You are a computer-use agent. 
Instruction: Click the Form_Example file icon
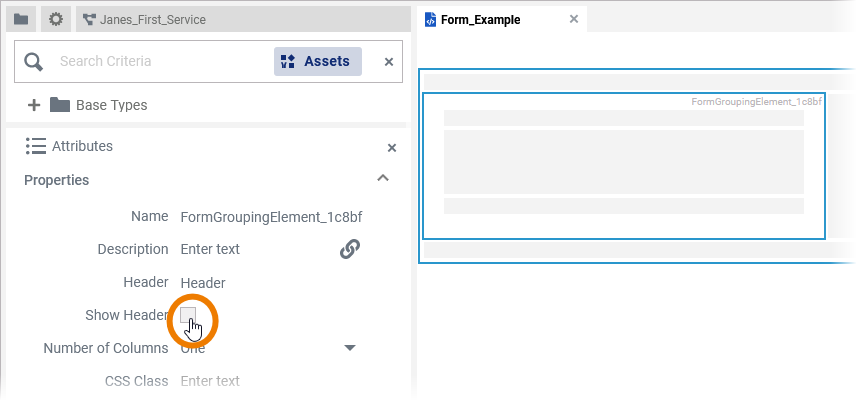tap(430, 19)
